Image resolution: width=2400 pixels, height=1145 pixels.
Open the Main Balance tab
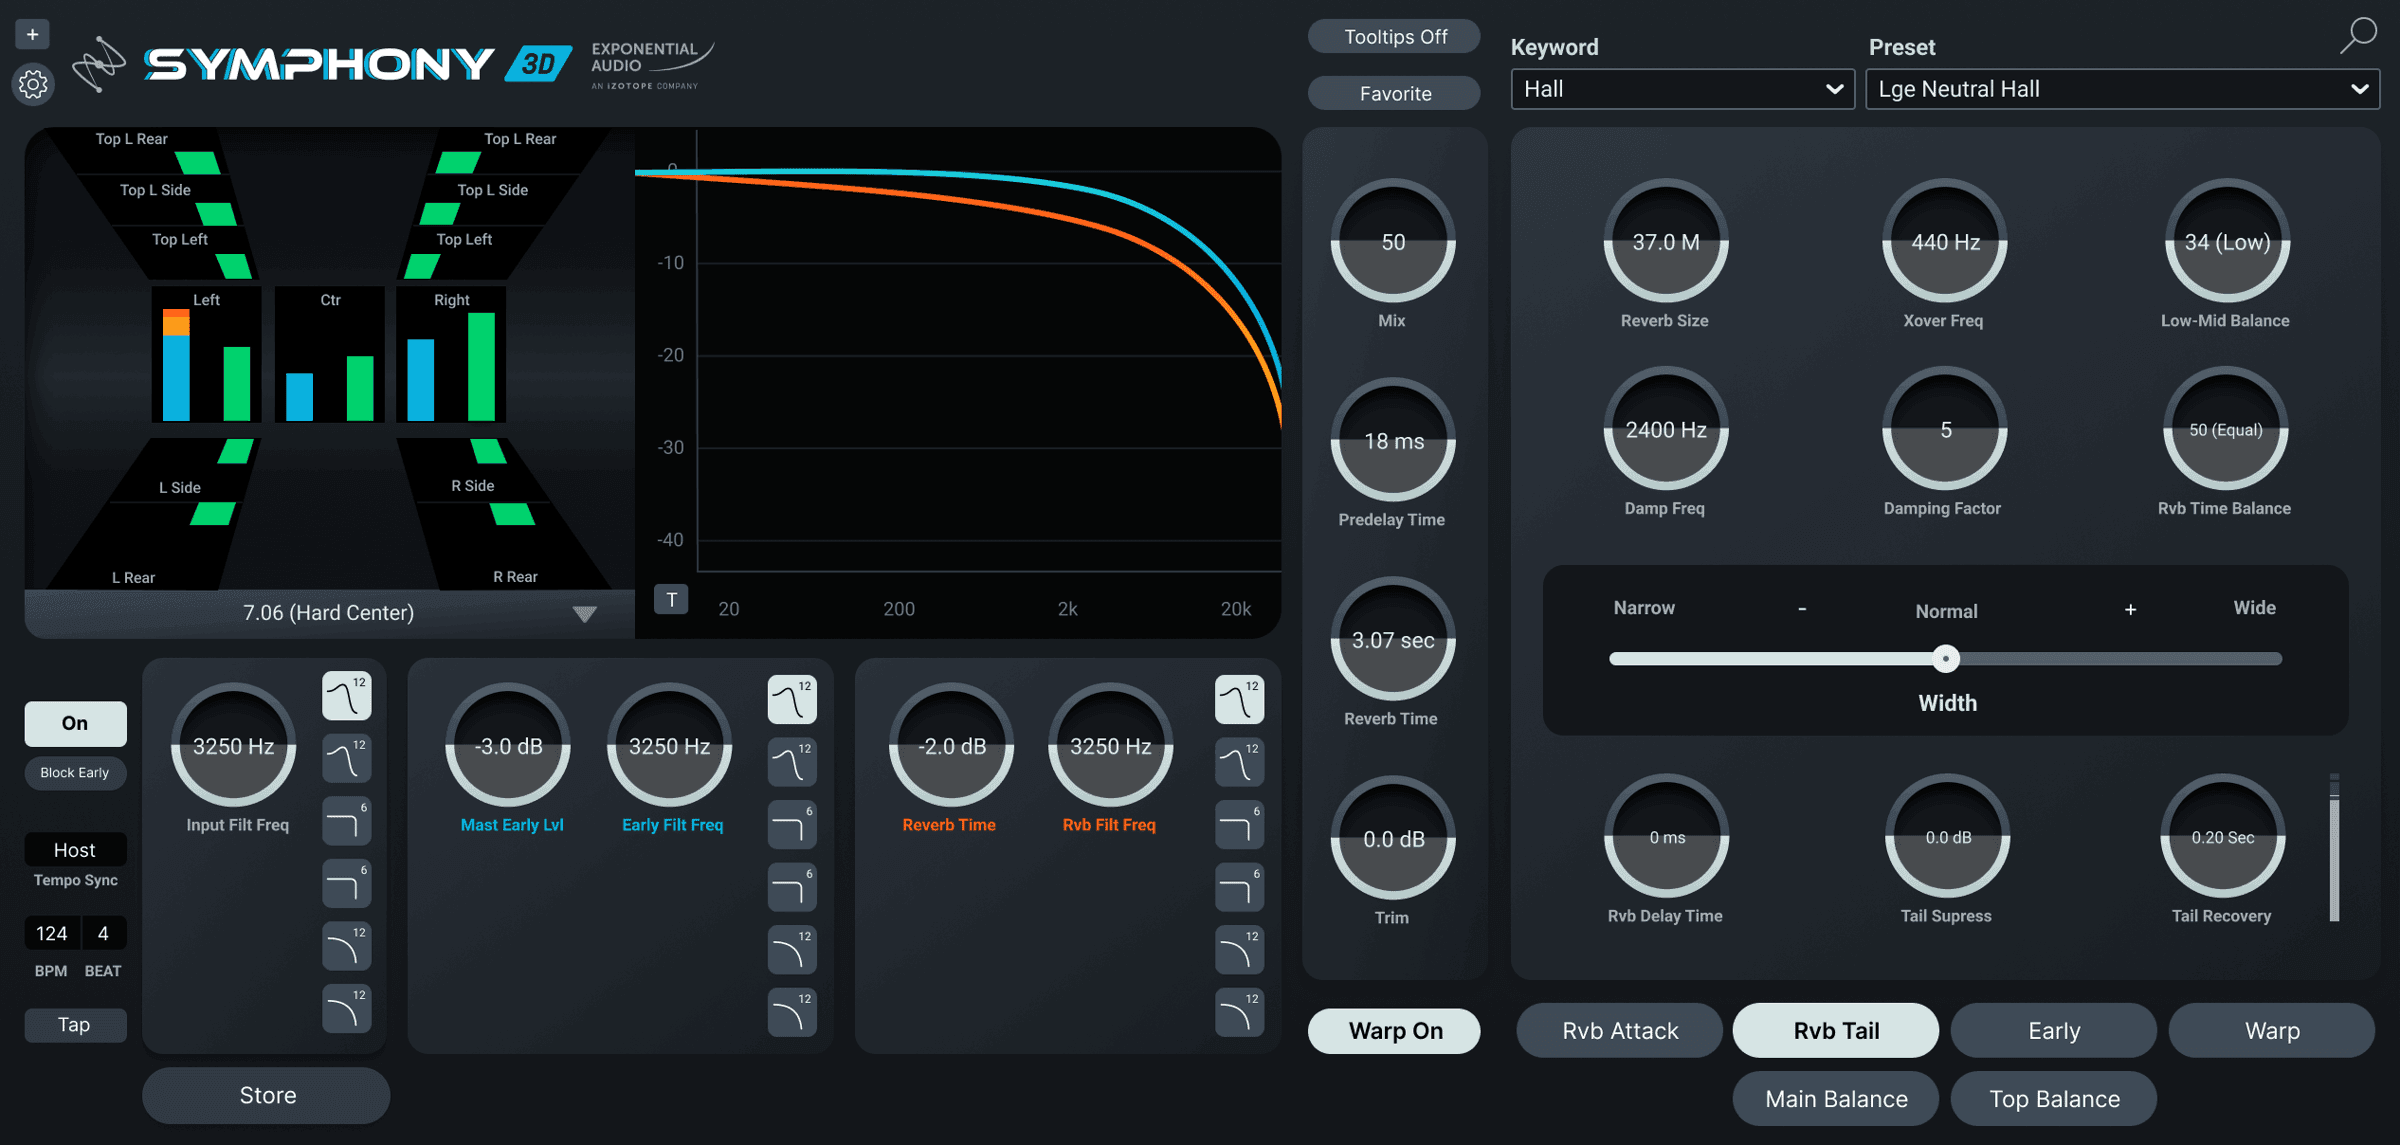pos(1836,1099)
